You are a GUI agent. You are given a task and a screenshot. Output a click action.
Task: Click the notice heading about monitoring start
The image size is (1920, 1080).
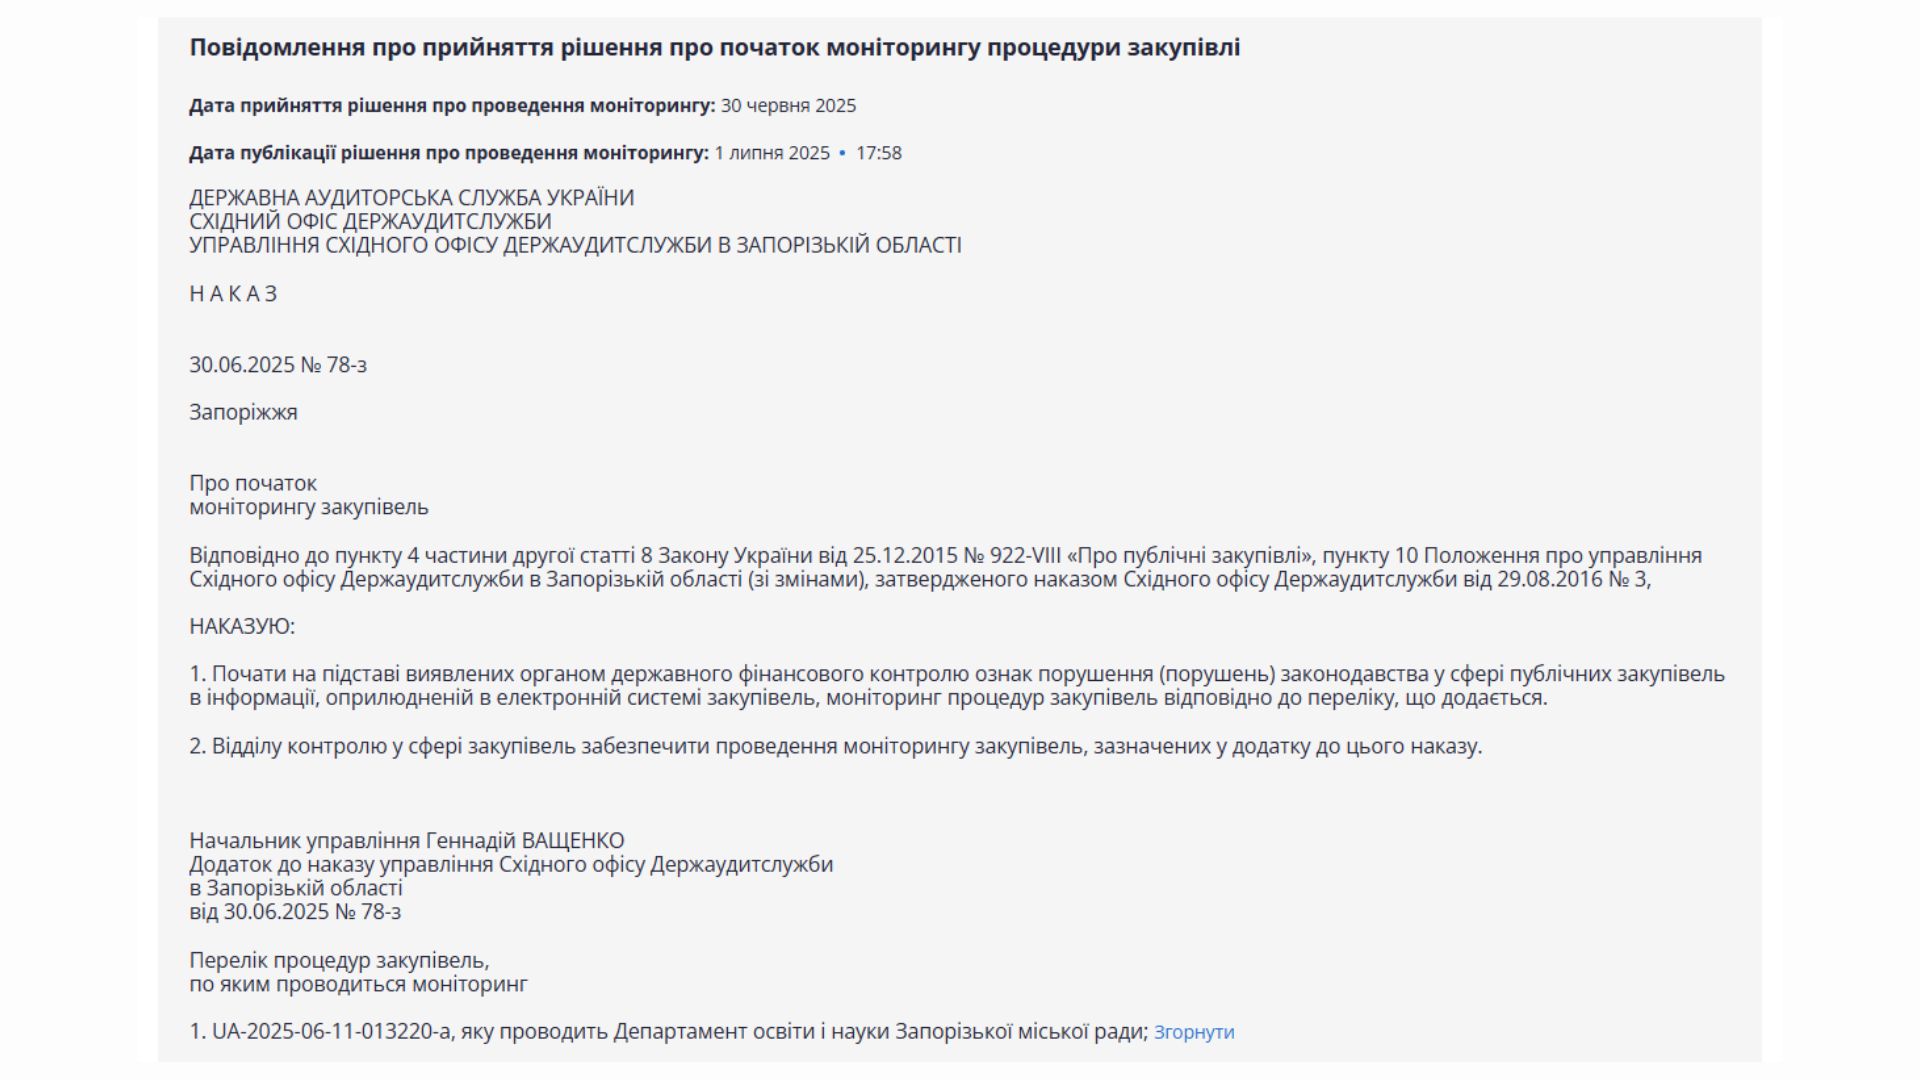click(x=714, y=47)
